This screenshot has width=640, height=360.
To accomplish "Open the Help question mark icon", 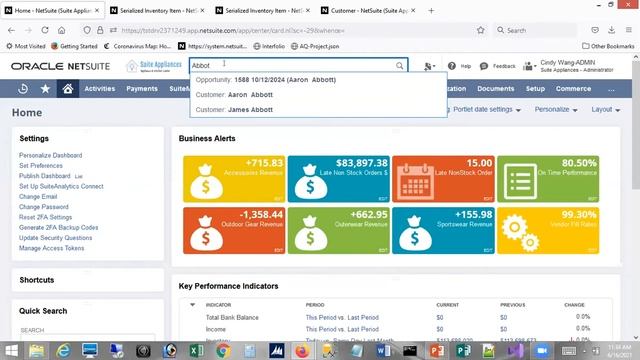I will [452, 66].
